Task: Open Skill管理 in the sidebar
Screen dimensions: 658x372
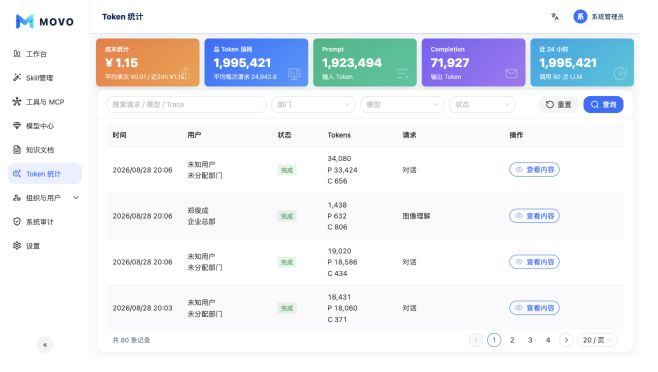Action: pyautogui.click(x=45, y=78)
